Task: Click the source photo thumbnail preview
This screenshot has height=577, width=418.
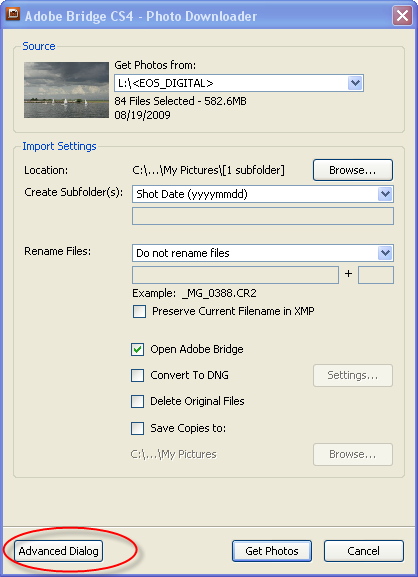Action: click(66, 90)
